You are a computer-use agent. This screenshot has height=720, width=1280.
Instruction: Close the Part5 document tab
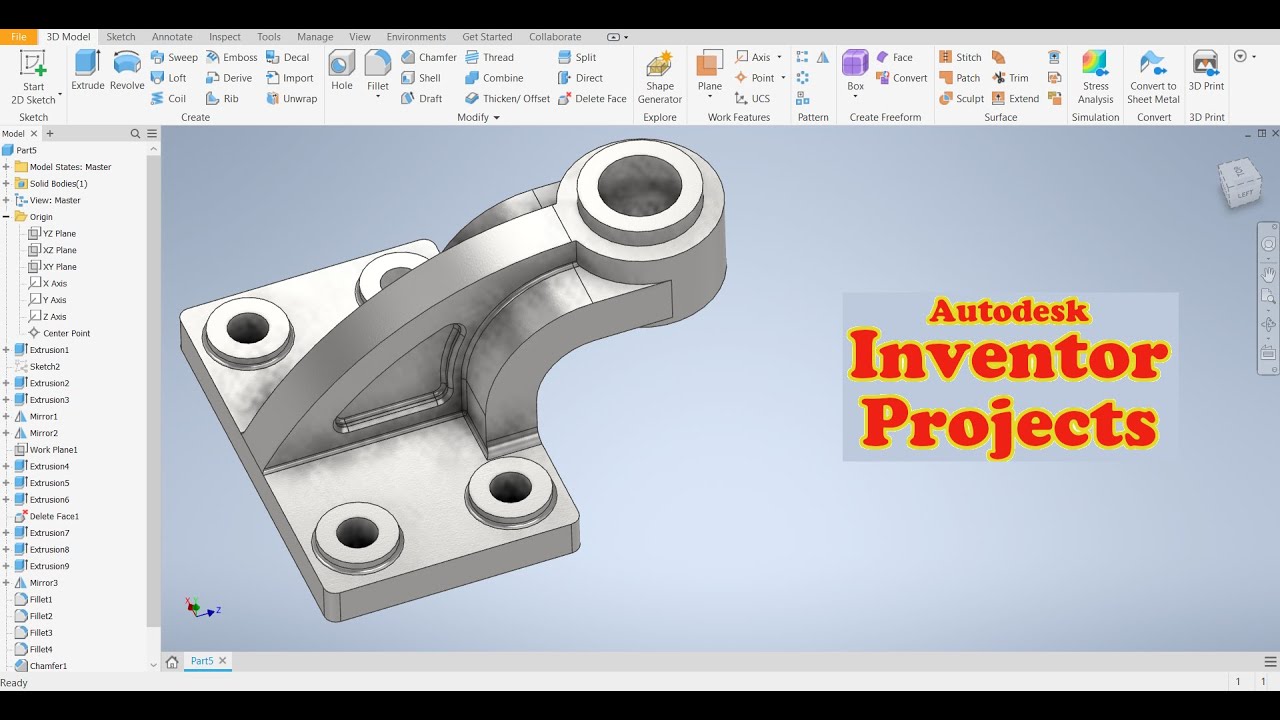pyautogui.click(x=223, y=661)
